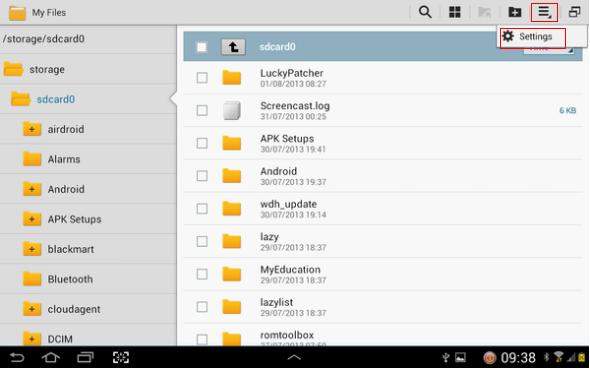Select airdroid label in tree

[66, 129]
